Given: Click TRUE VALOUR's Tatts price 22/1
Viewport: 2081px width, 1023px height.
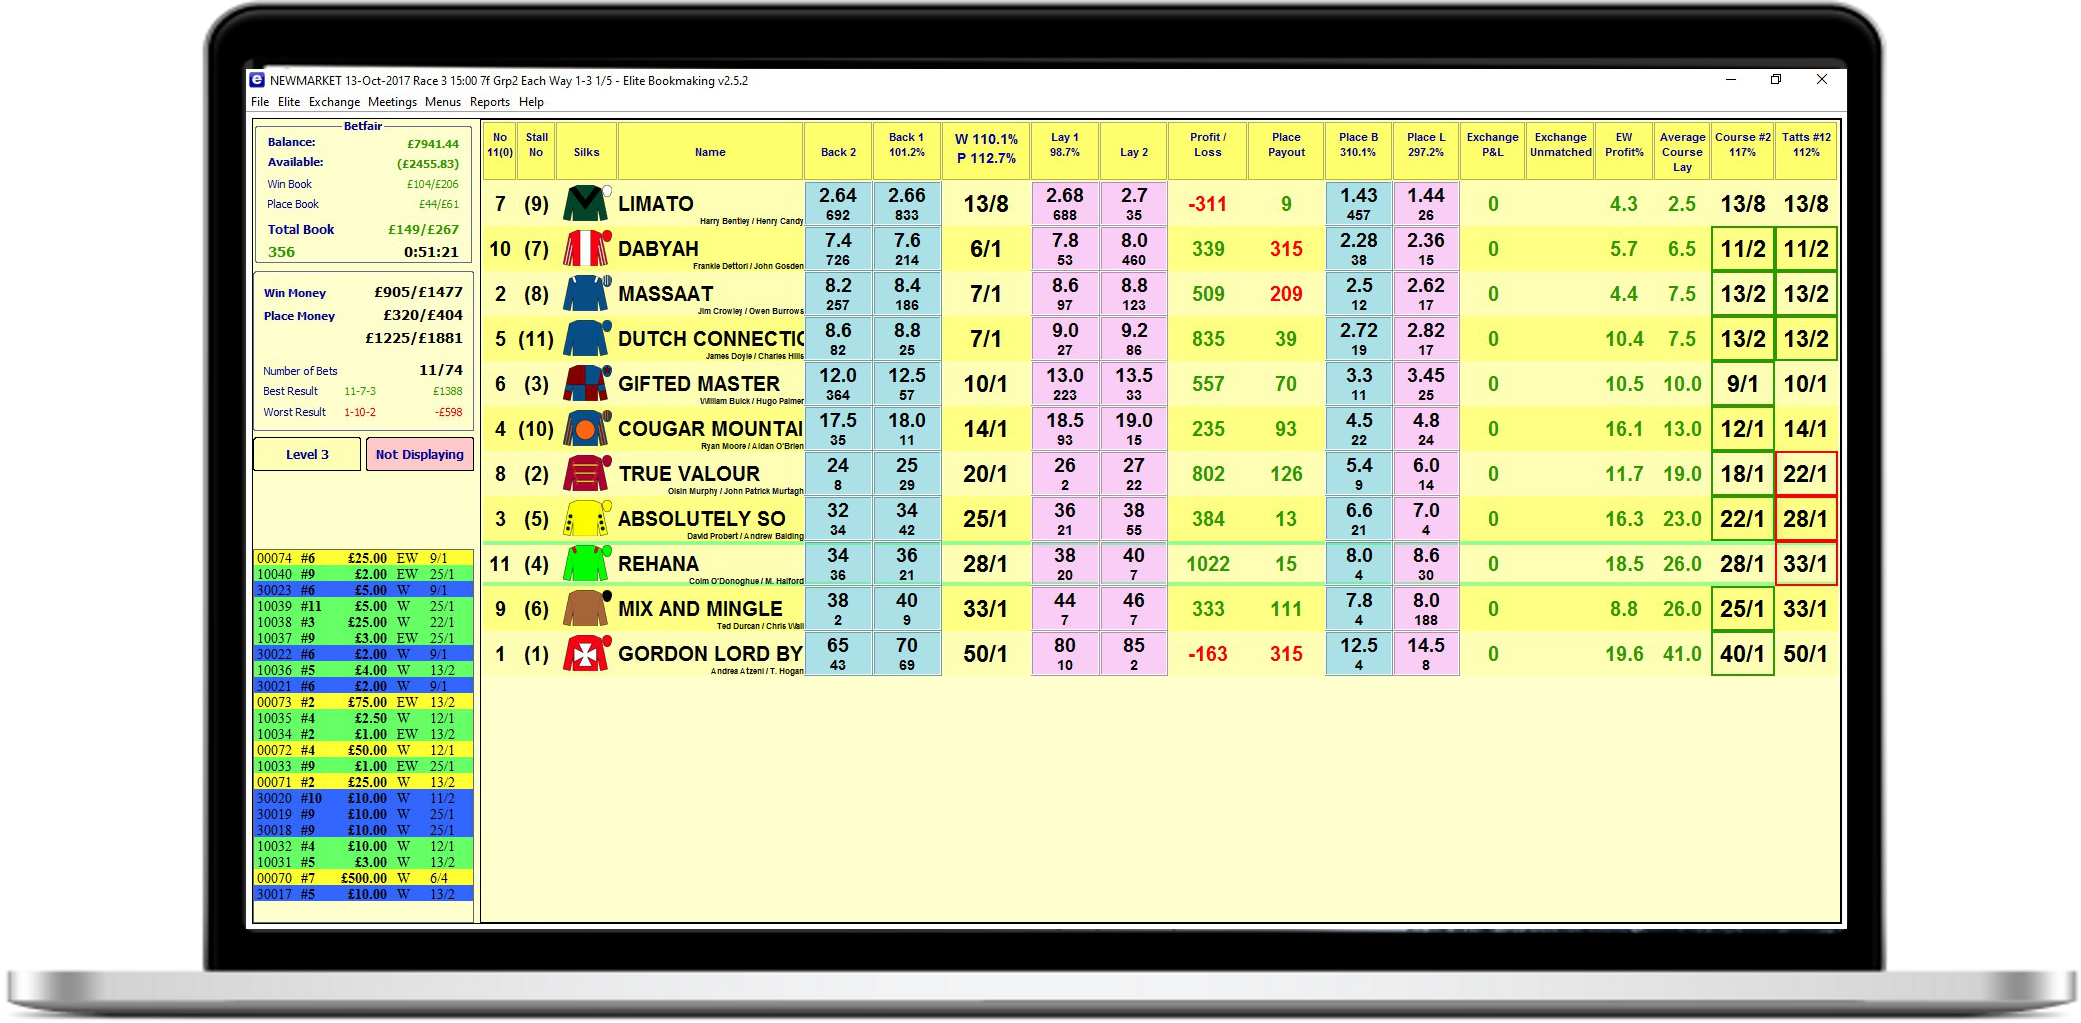Looking at the screenshot, I should pyautogui.click(x=1806, y=473).
